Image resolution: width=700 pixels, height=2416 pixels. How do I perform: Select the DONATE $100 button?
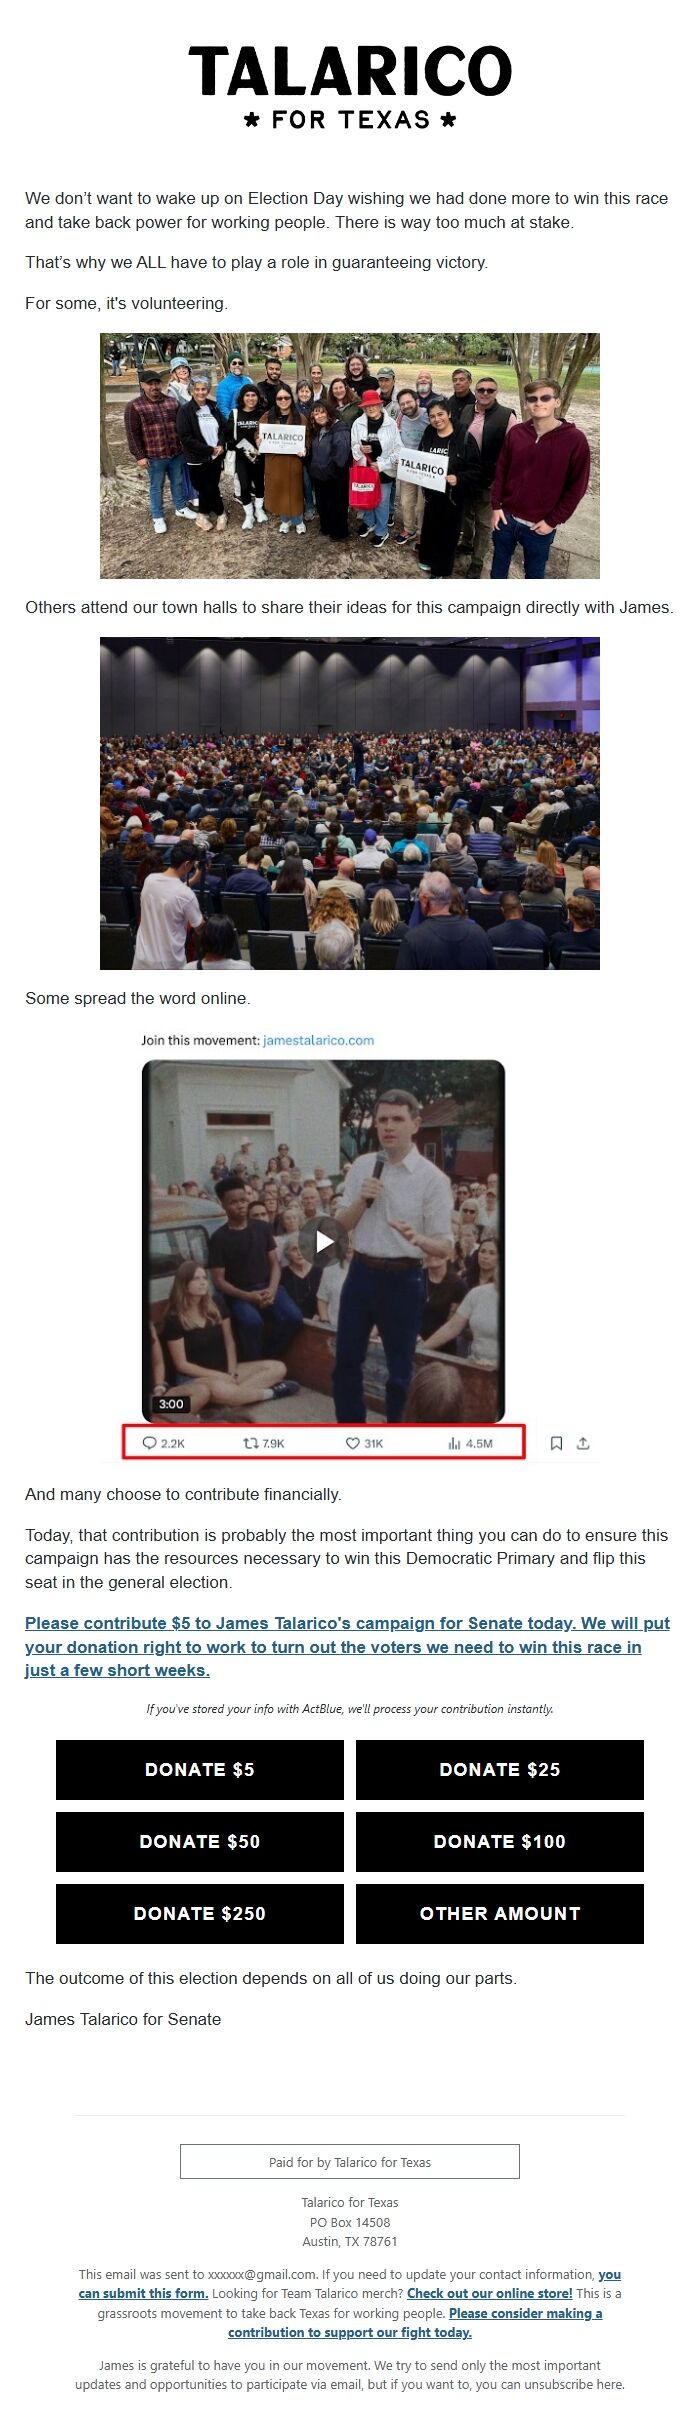pyautogui.click(x=500, y=1841)
